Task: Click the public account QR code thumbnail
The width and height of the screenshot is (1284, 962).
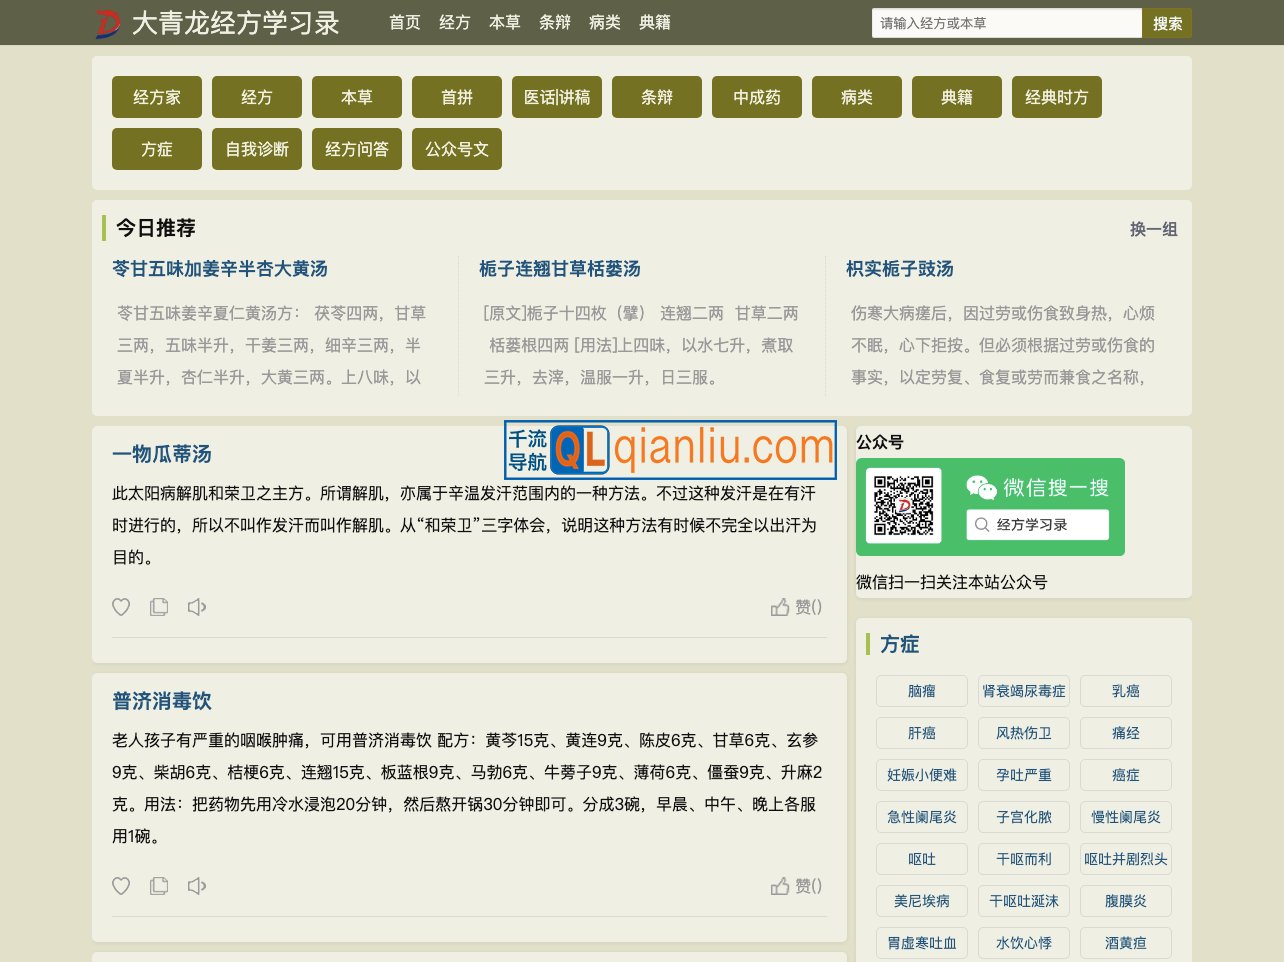Action: point(903,506)
